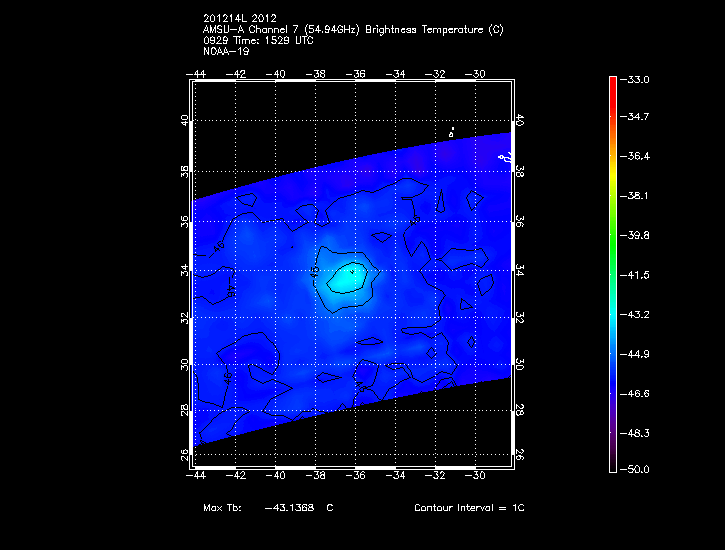Viewport: 725px width, 550px height.
Task: Click the AMSU-A Channel 7 title line
Action: pyautogui.click(x=353, y=30)
